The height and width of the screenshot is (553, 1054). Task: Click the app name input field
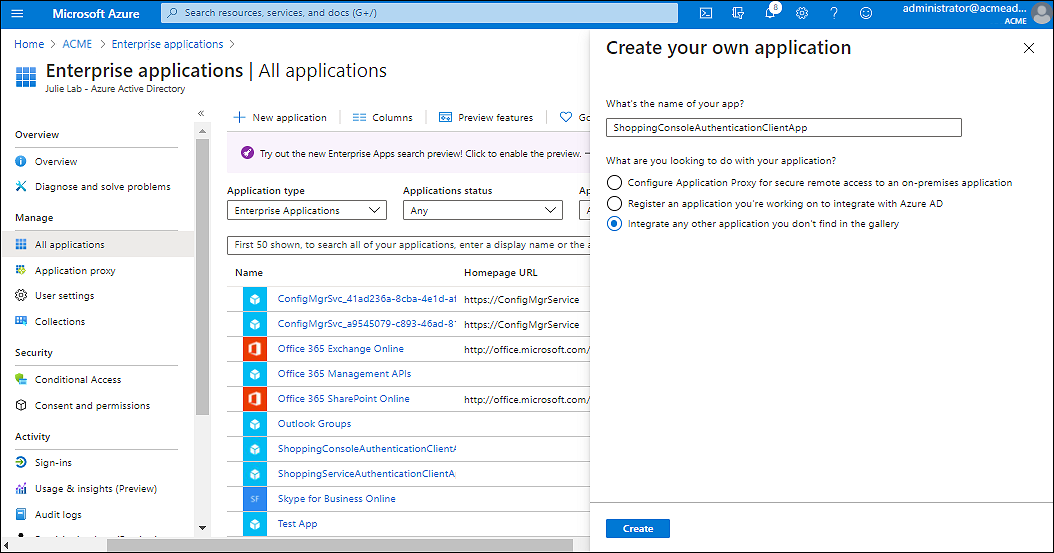(x=783, y=128)
